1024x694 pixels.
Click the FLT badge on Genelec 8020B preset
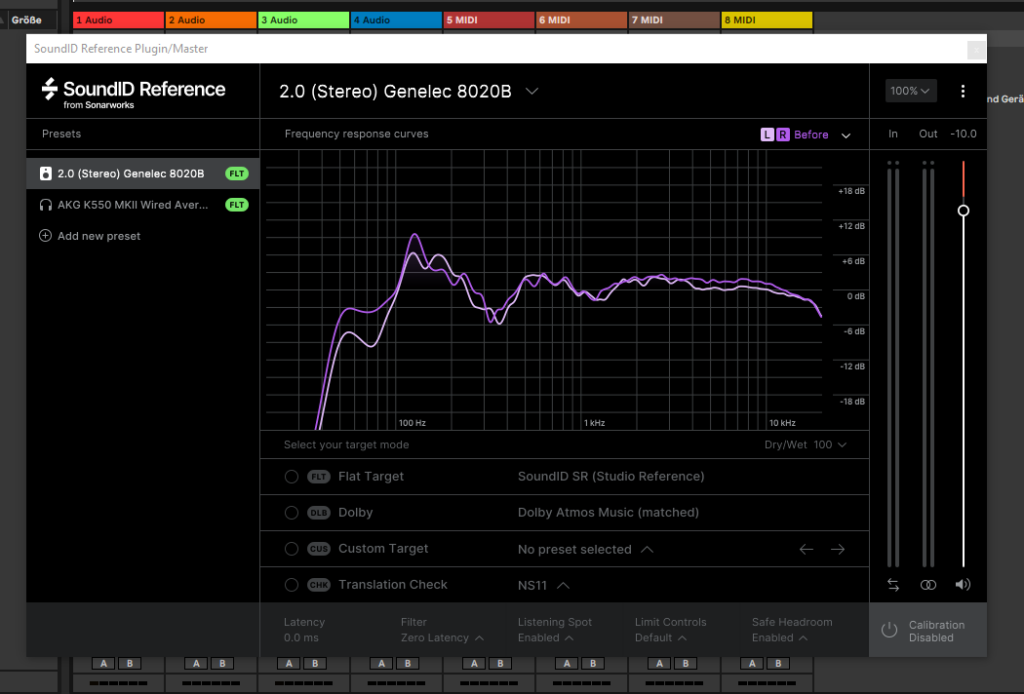[236, 174]
